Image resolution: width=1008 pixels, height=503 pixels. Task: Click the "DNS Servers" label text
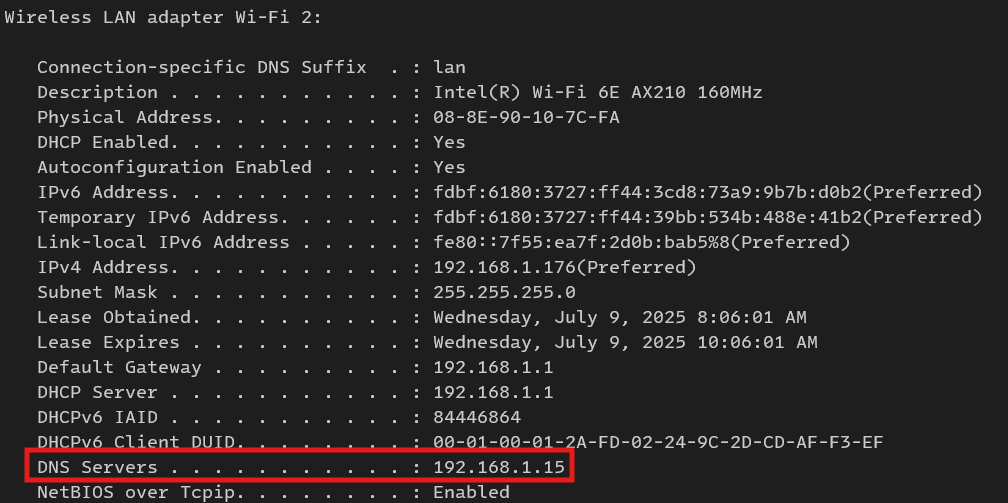click(98, 467)
